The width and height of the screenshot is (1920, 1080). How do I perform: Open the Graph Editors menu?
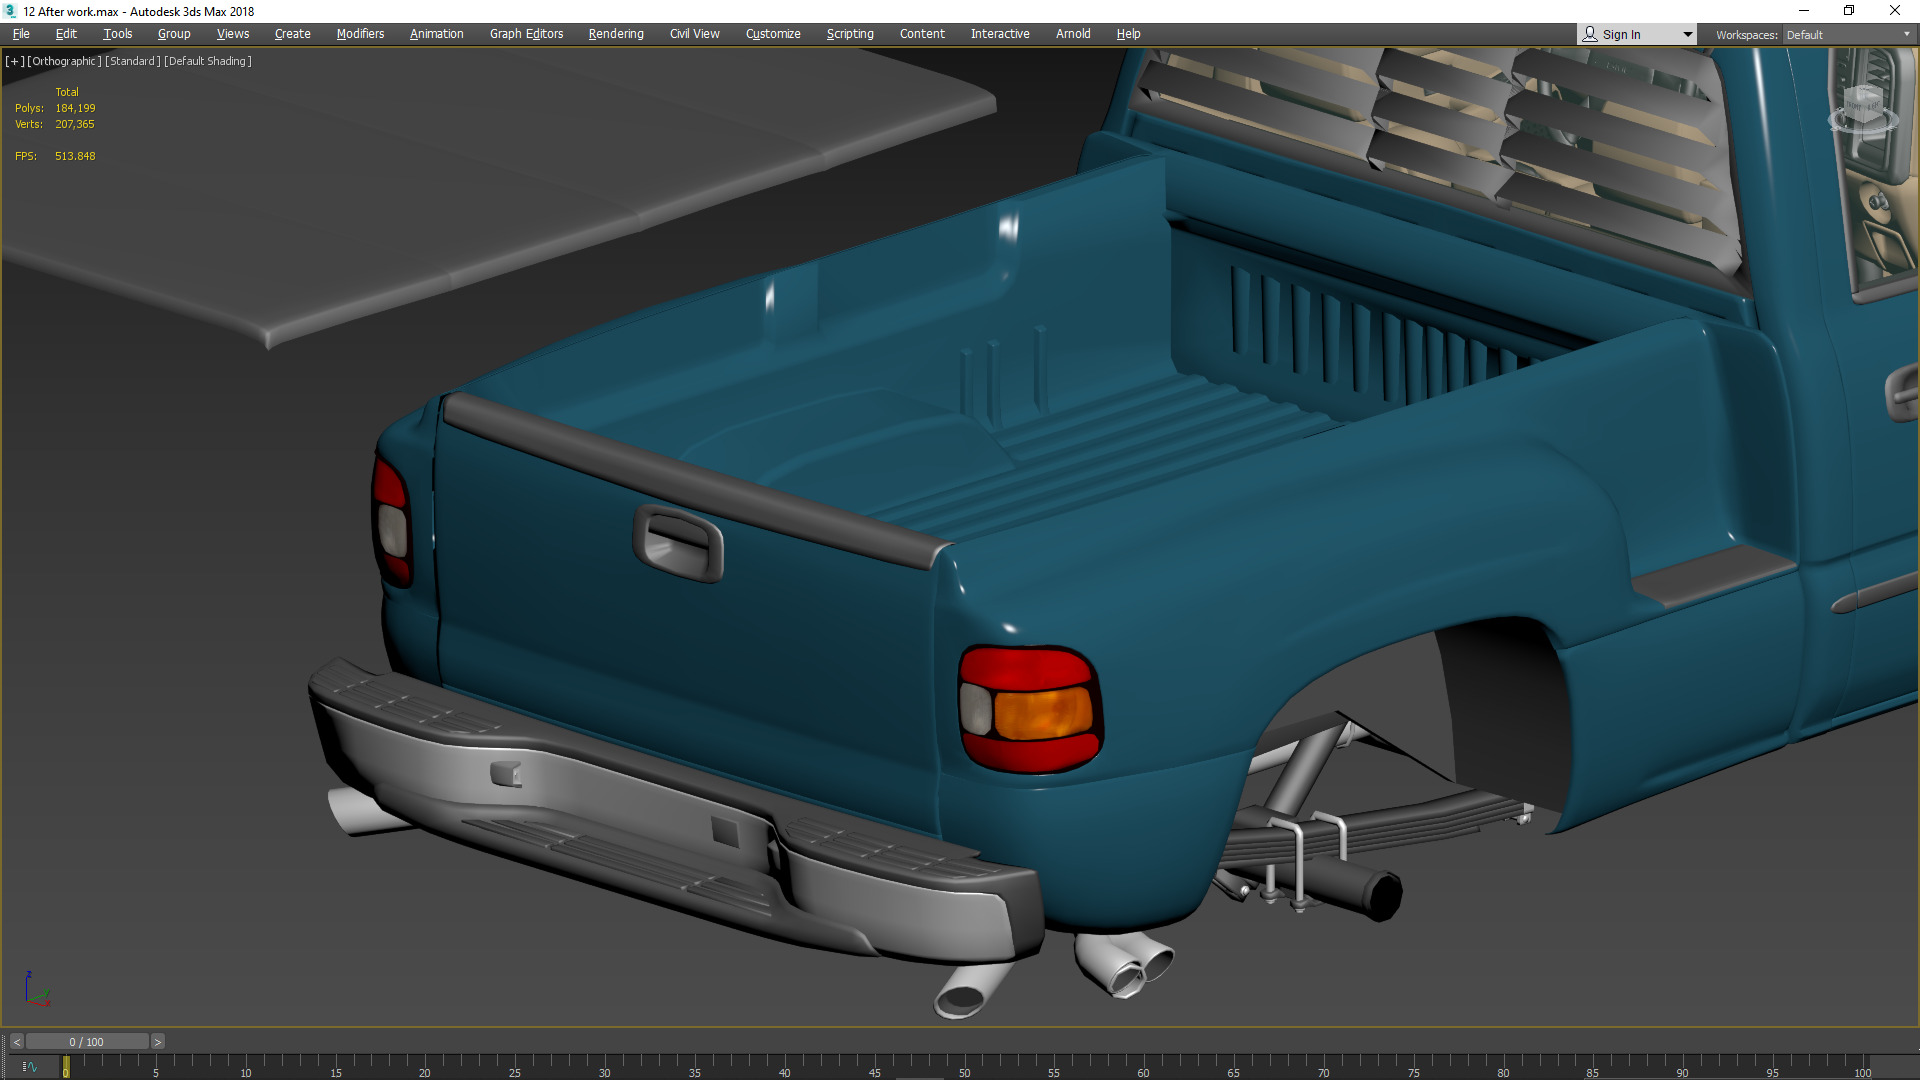pos(526,34)
